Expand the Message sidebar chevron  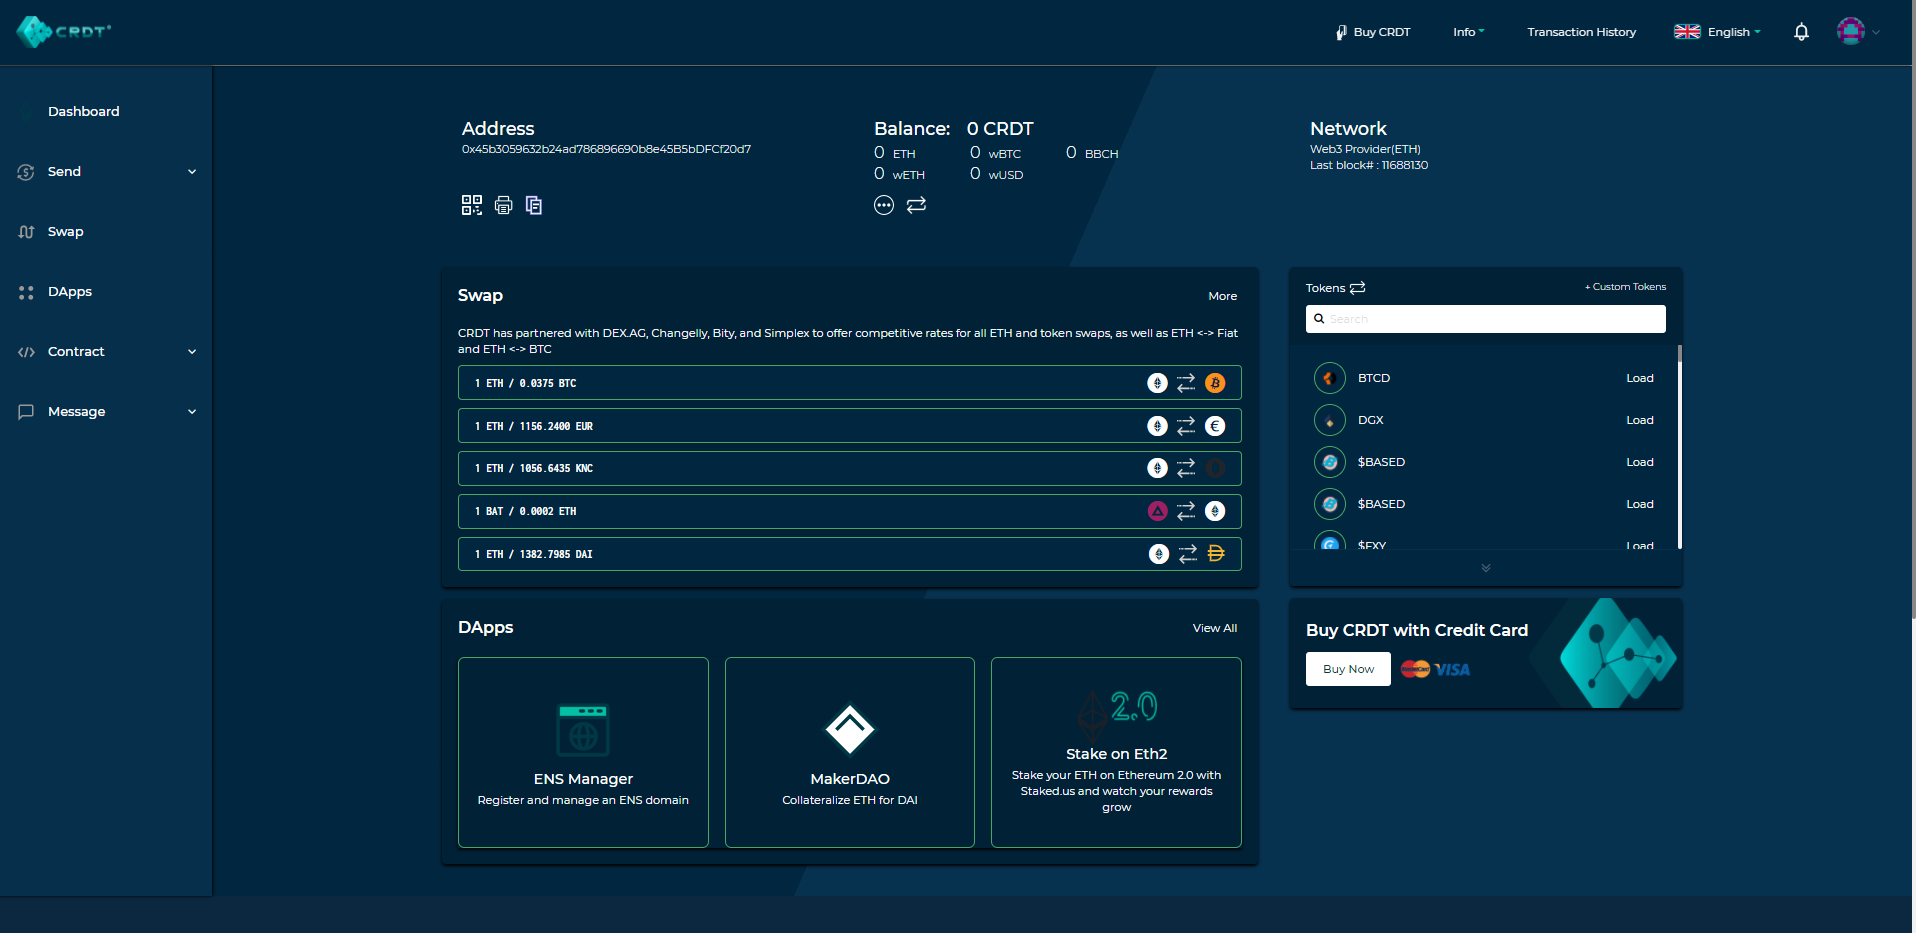coord(192,412)
